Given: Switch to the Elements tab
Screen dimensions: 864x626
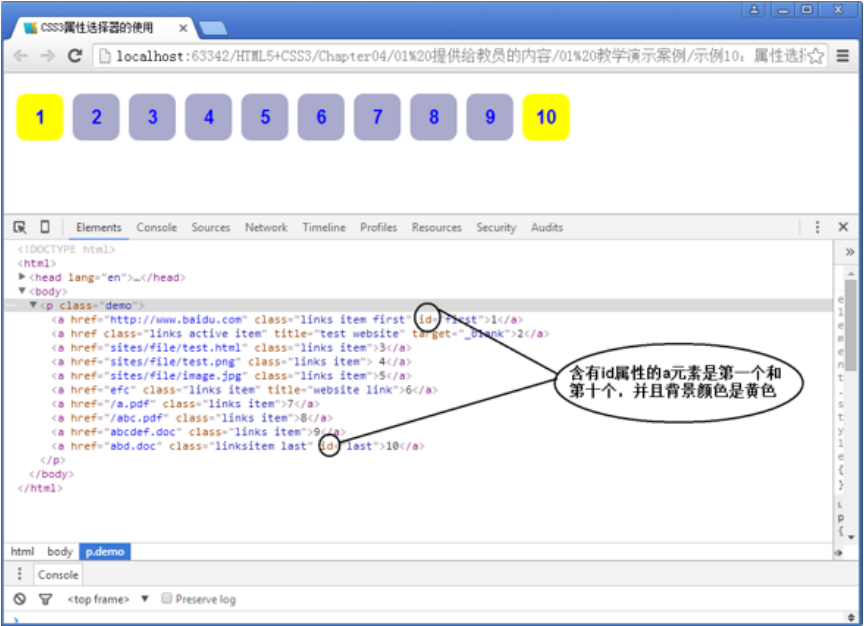Looking at the screenshot, I should (99, 228).
